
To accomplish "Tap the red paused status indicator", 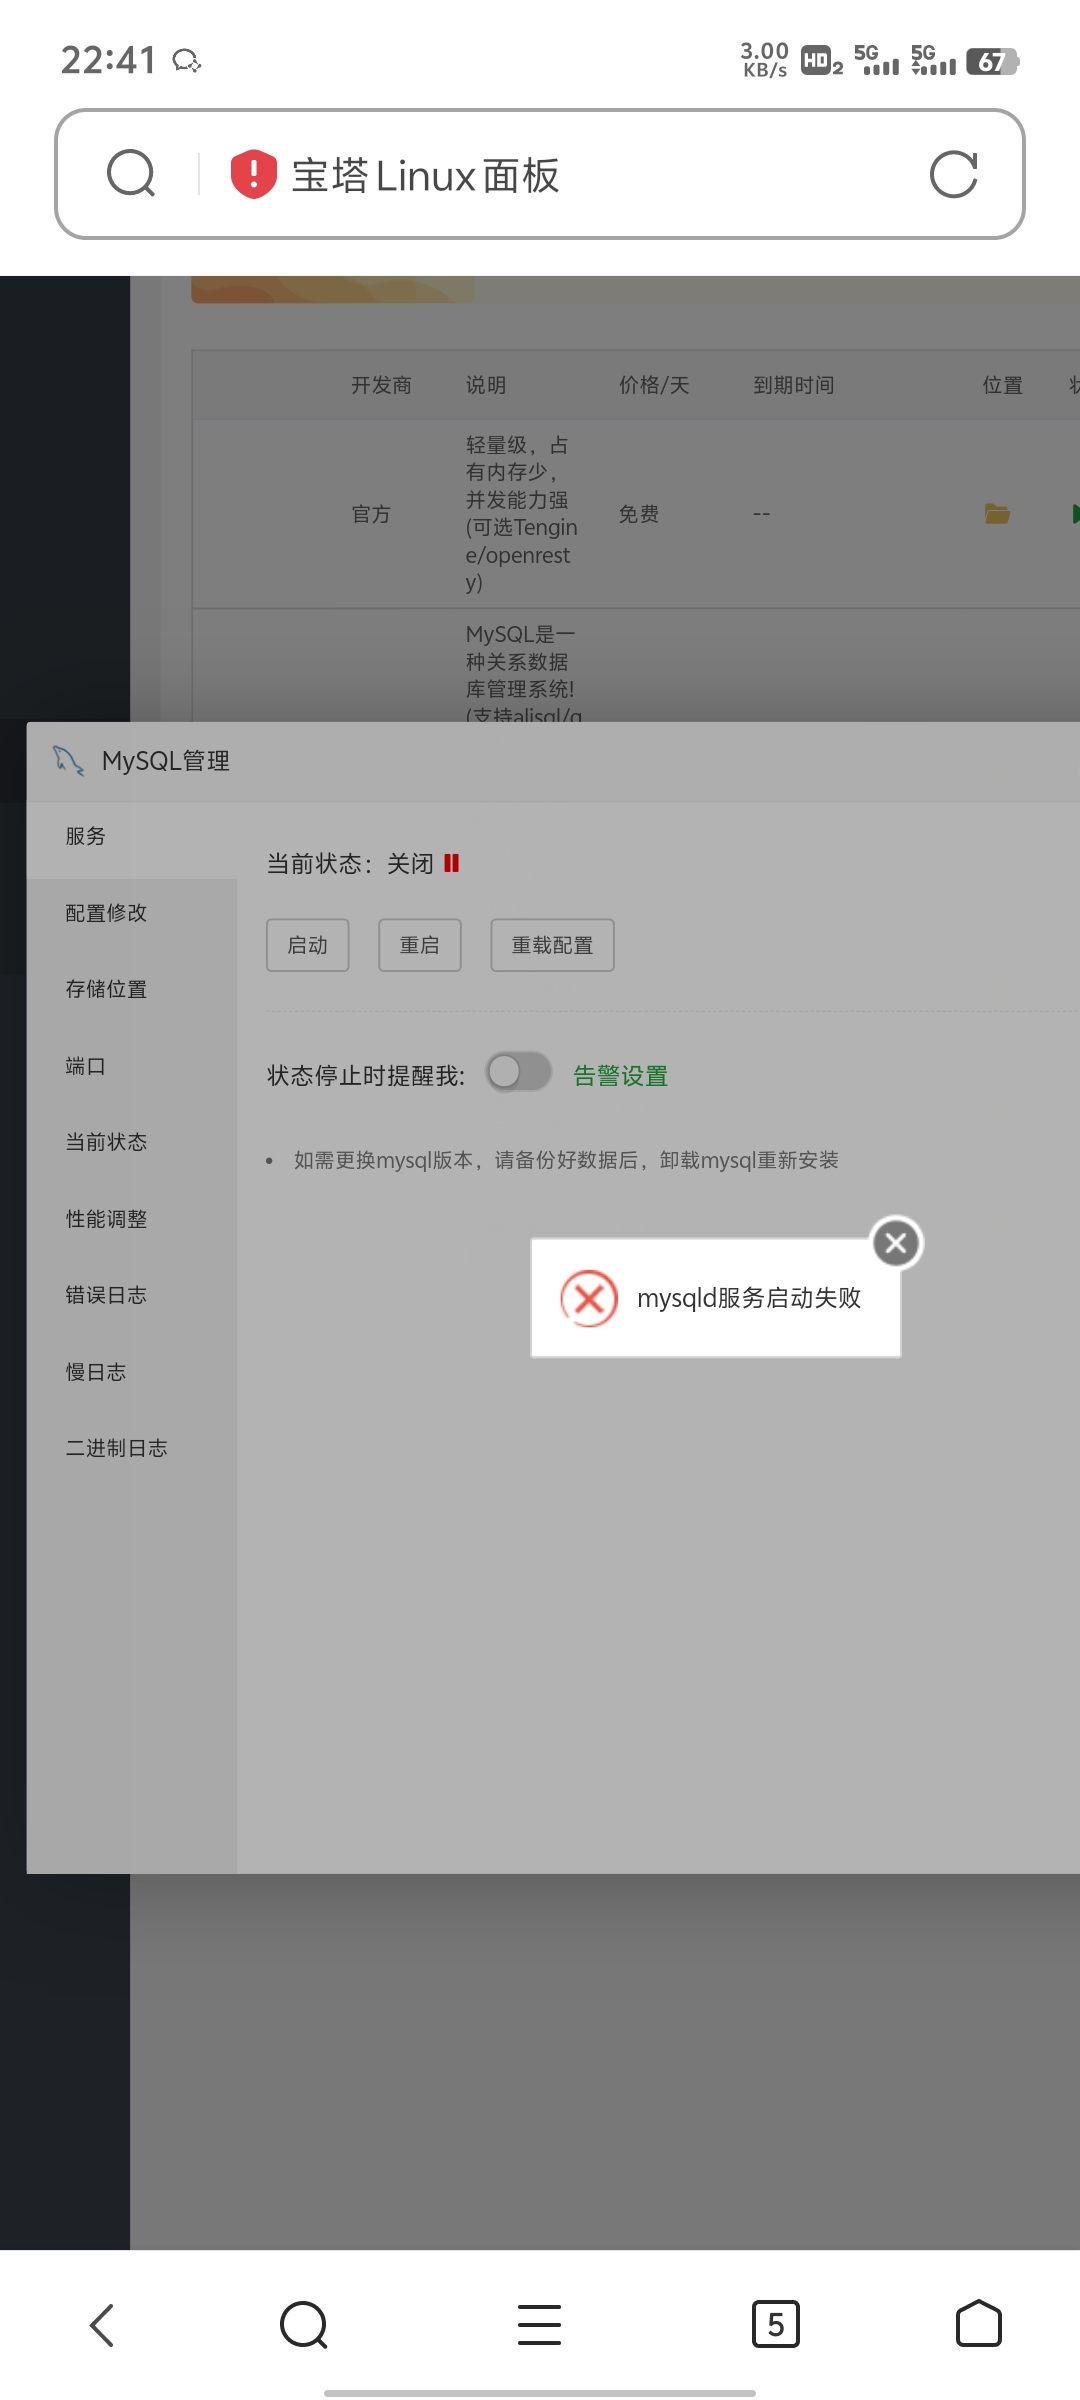I will pyautogui.click(x=452, y=863).
